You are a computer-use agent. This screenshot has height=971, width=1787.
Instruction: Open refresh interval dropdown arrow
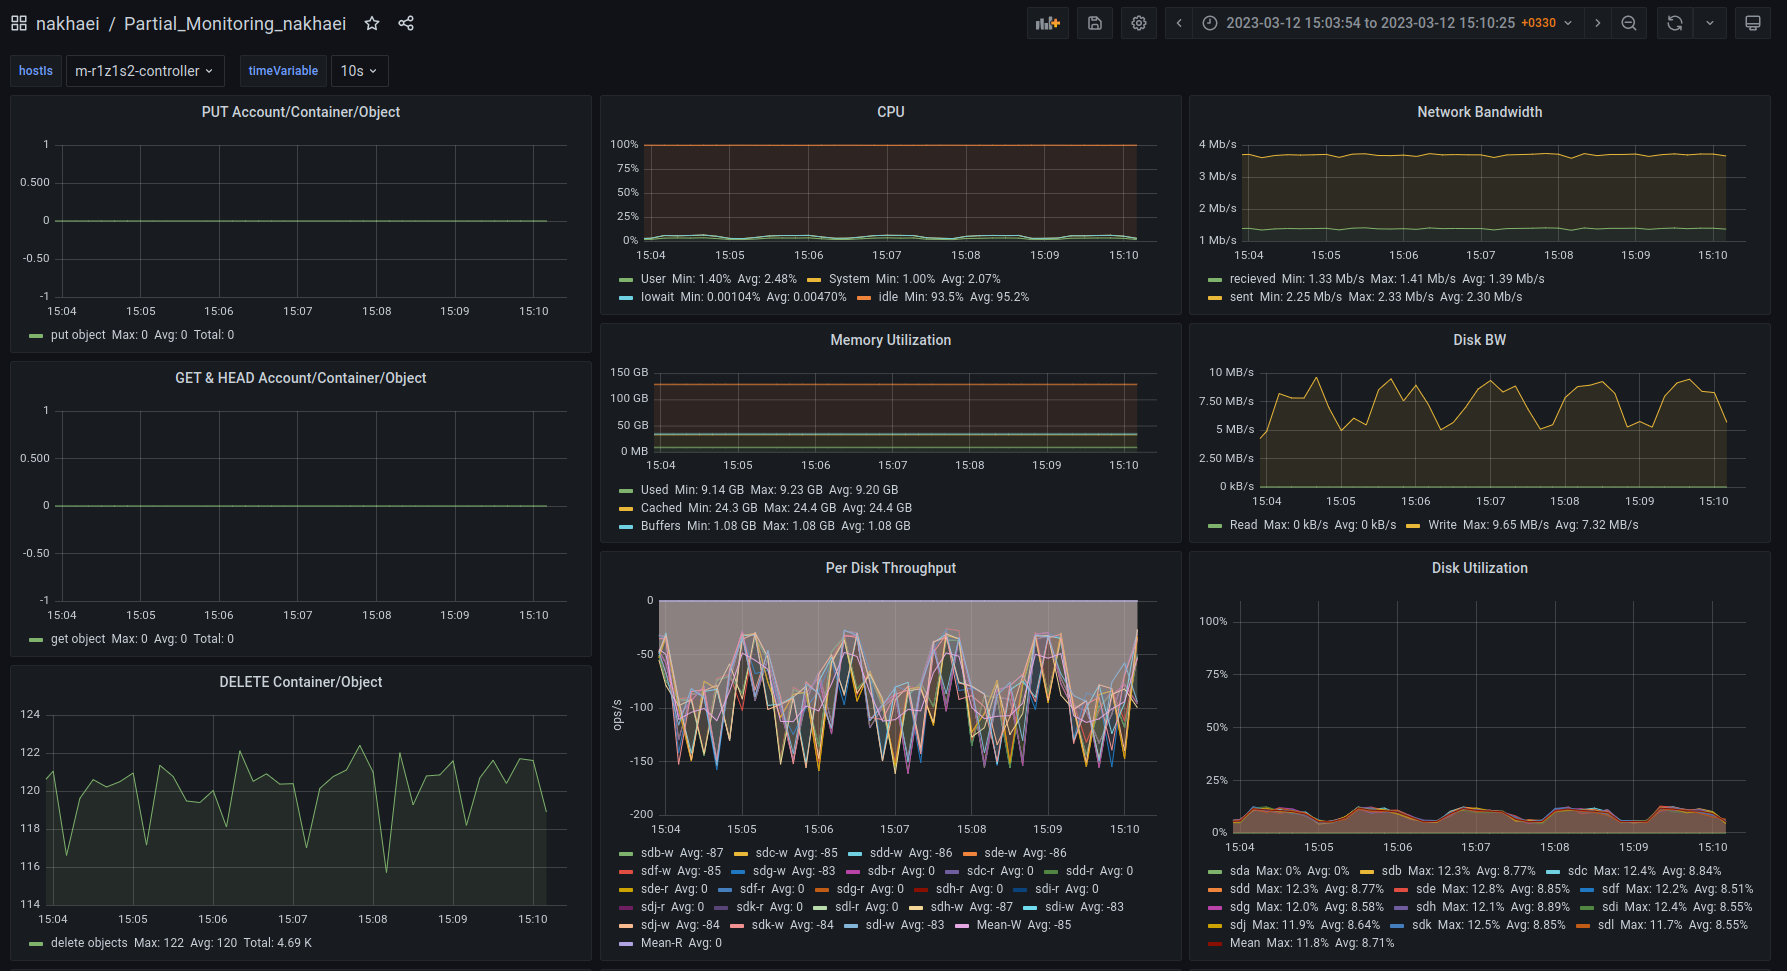1710,23
